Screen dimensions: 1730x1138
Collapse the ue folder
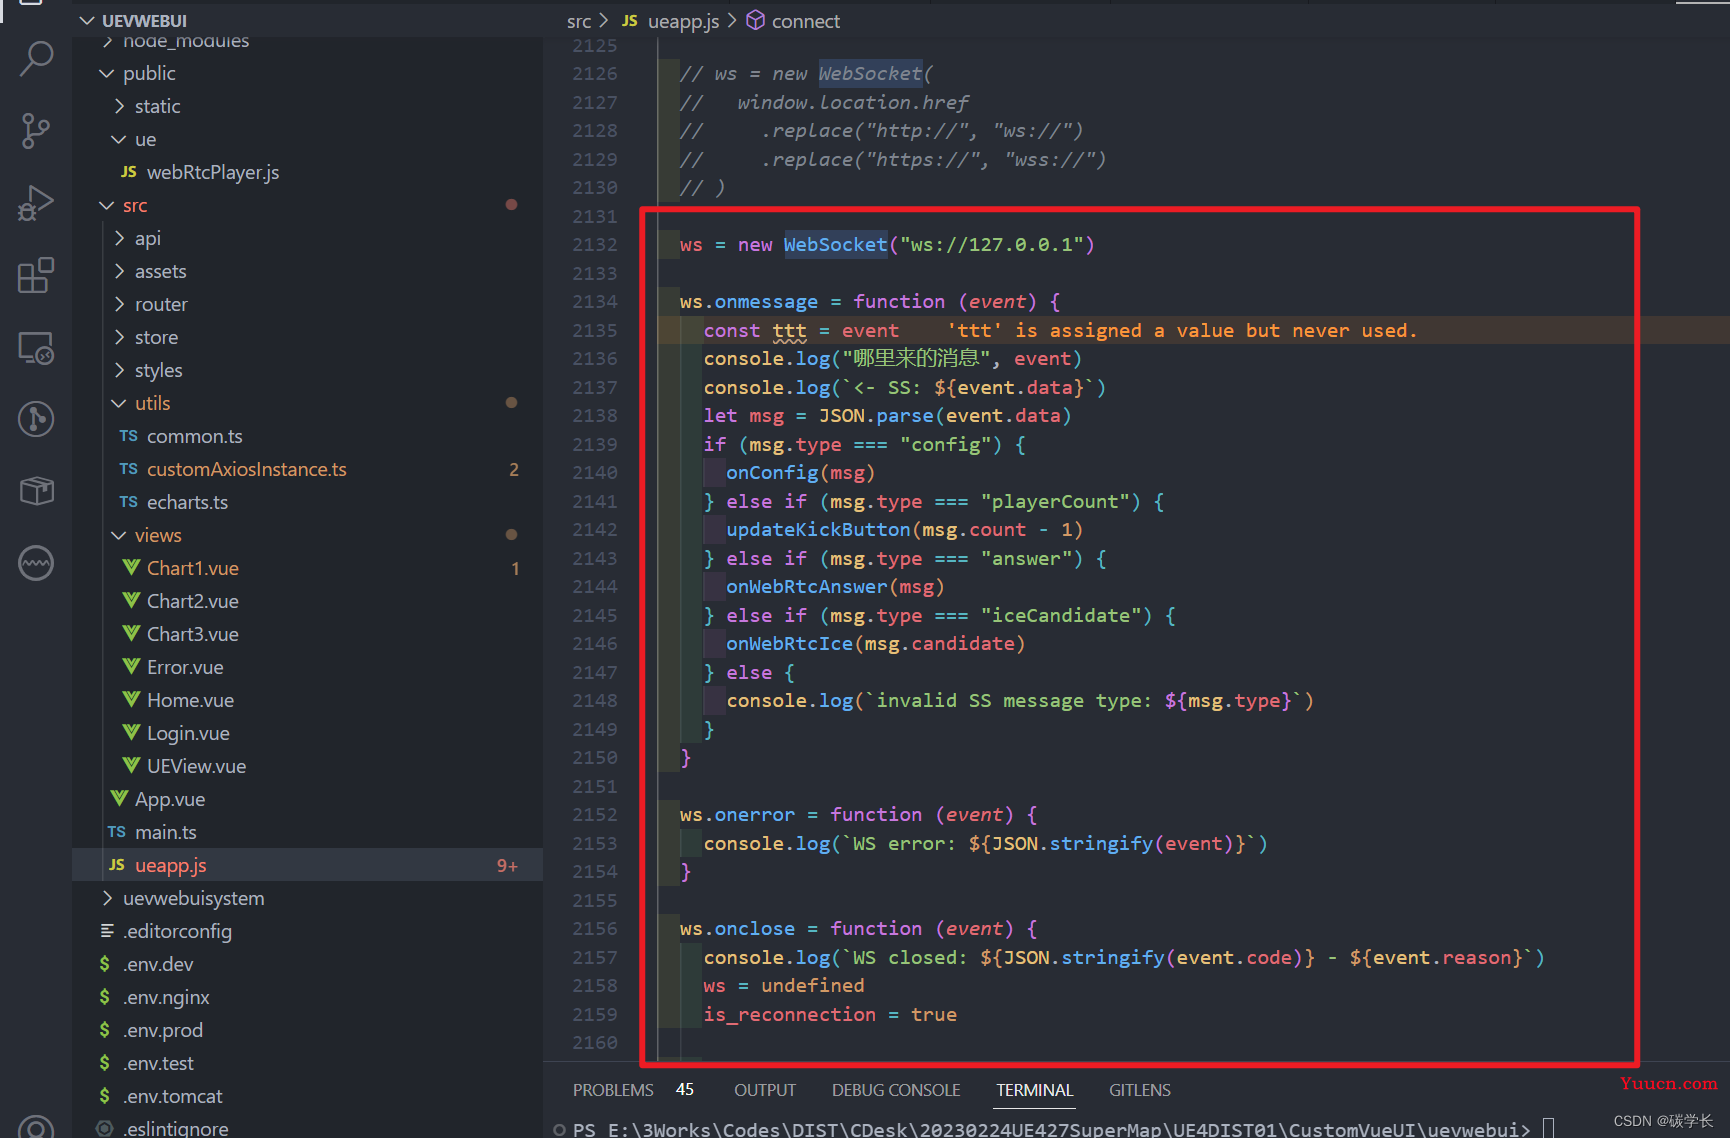pos(119,139)
